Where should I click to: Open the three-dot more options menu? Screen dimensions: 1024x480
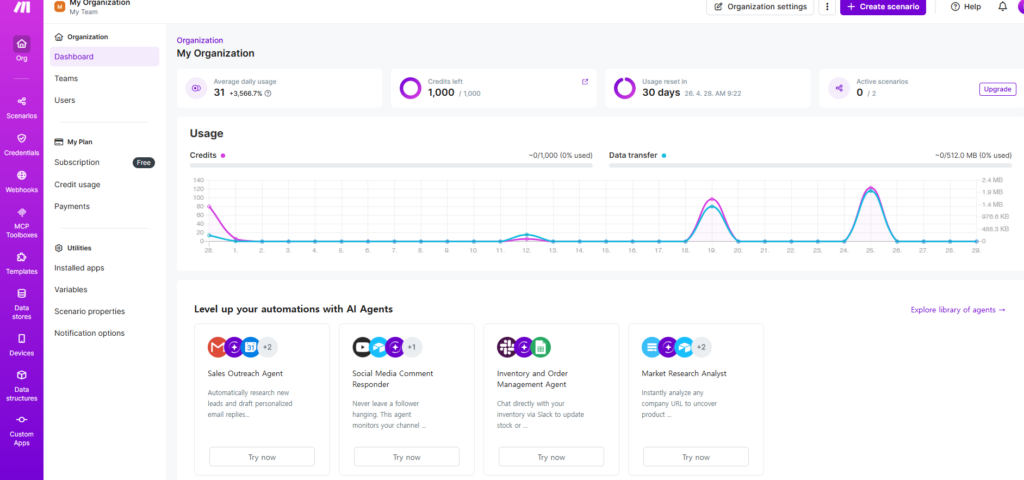point(827,7)
